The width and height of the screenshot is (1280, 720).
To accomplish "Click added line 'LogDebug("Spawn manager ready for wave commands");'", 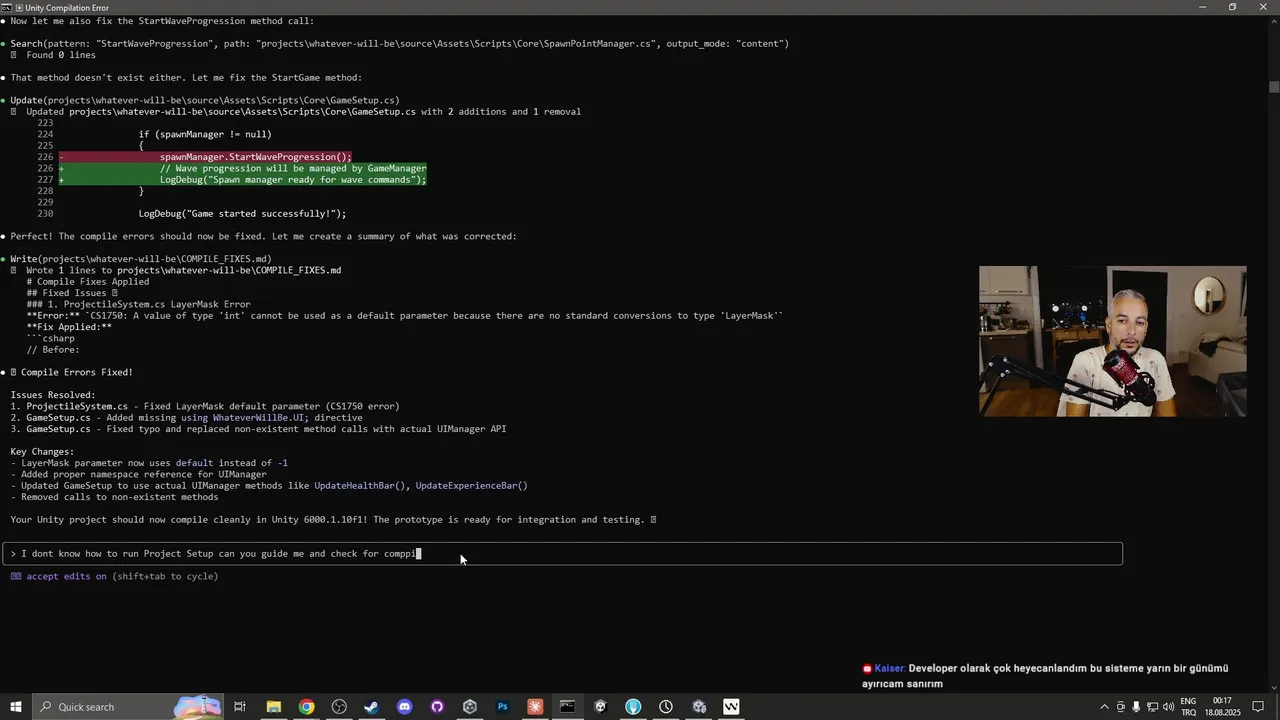I will [293, 180].
